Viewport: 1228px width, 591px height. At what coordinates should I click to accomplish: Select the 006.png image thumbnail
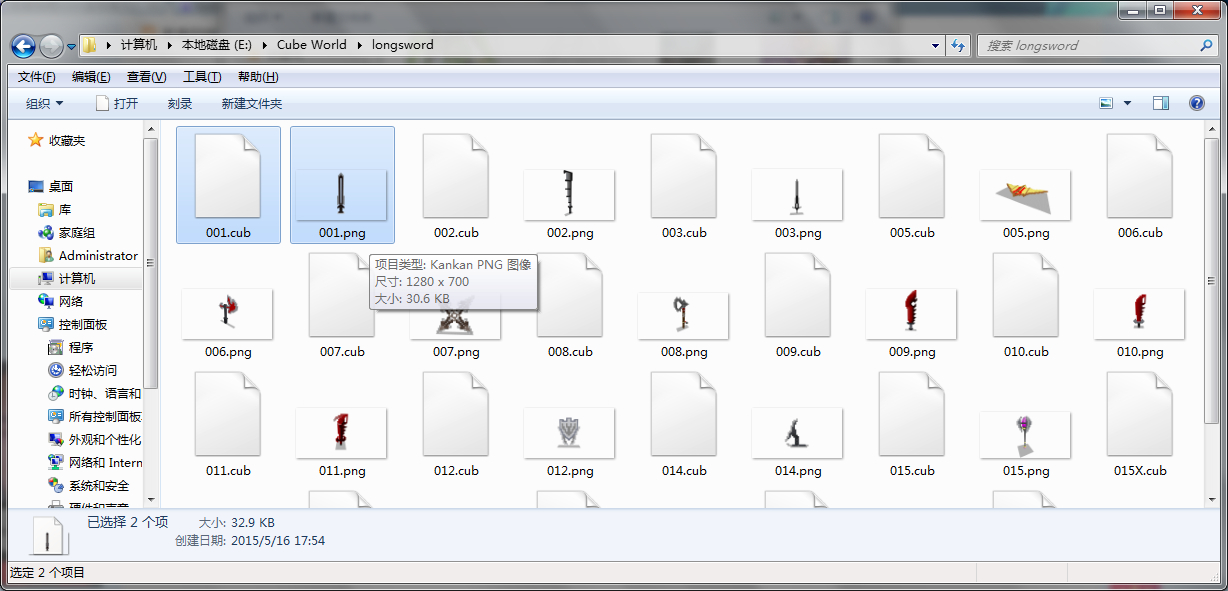point(228,313)
